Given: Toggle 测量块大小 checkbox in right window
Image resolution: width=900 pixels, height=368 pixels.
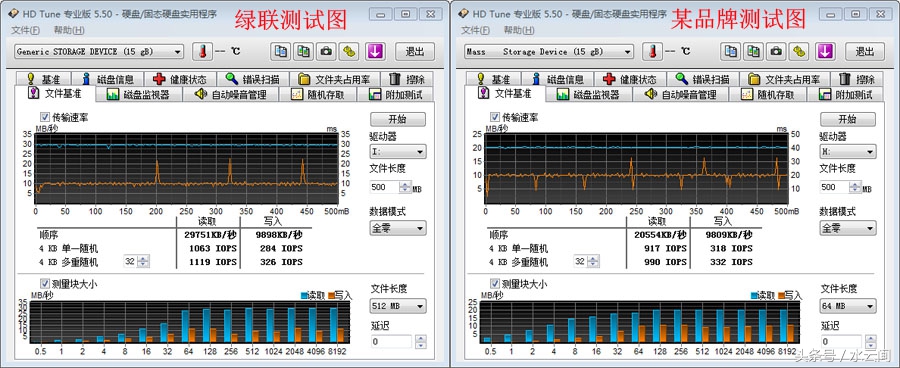Looking at the screenshot, I should tap(494, 284).
